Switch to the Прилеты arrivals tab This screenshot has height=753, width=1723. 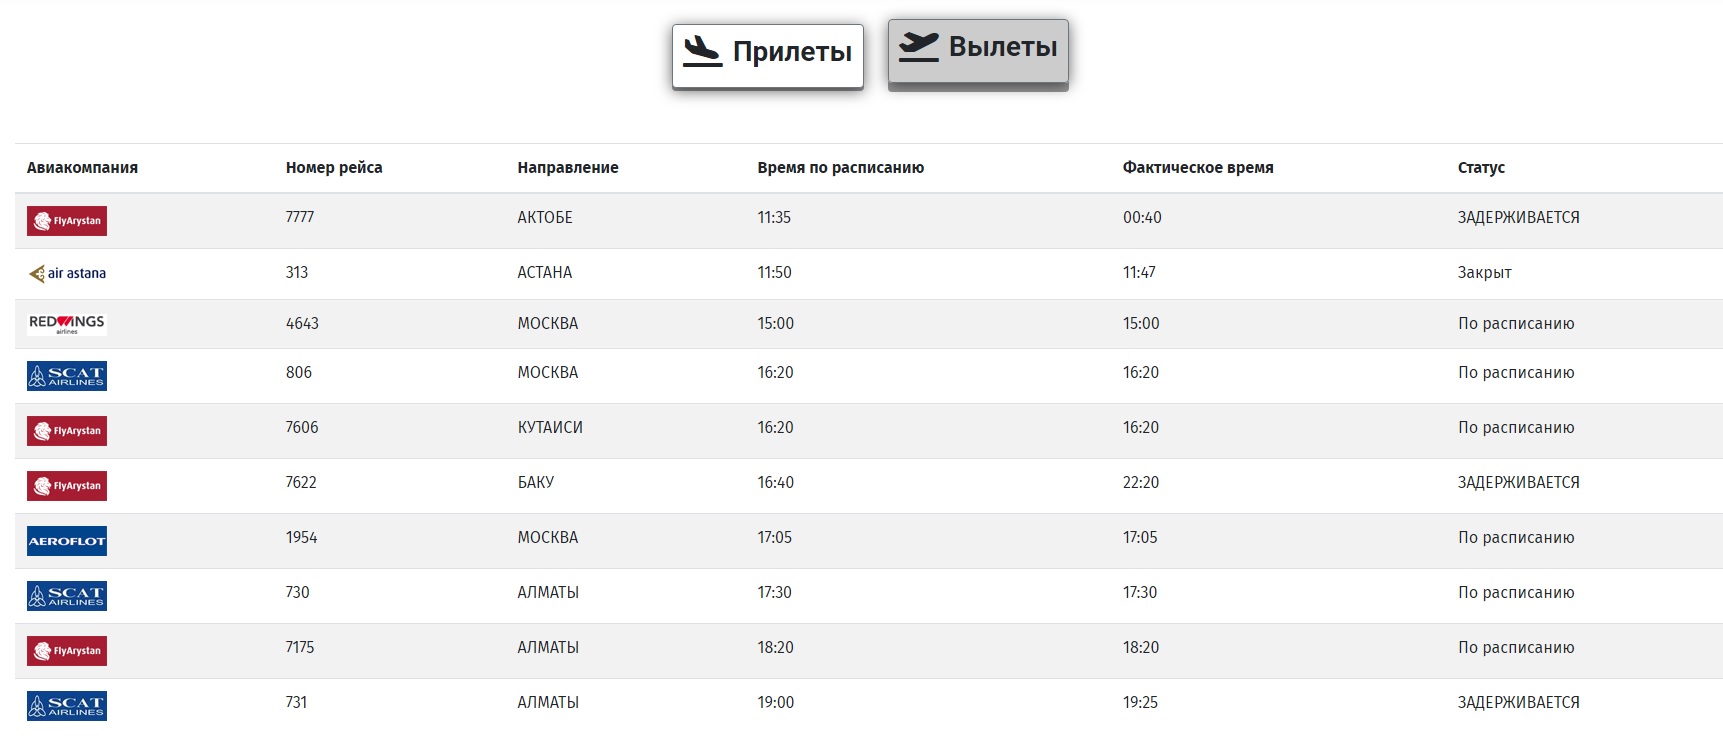(767, 54)
